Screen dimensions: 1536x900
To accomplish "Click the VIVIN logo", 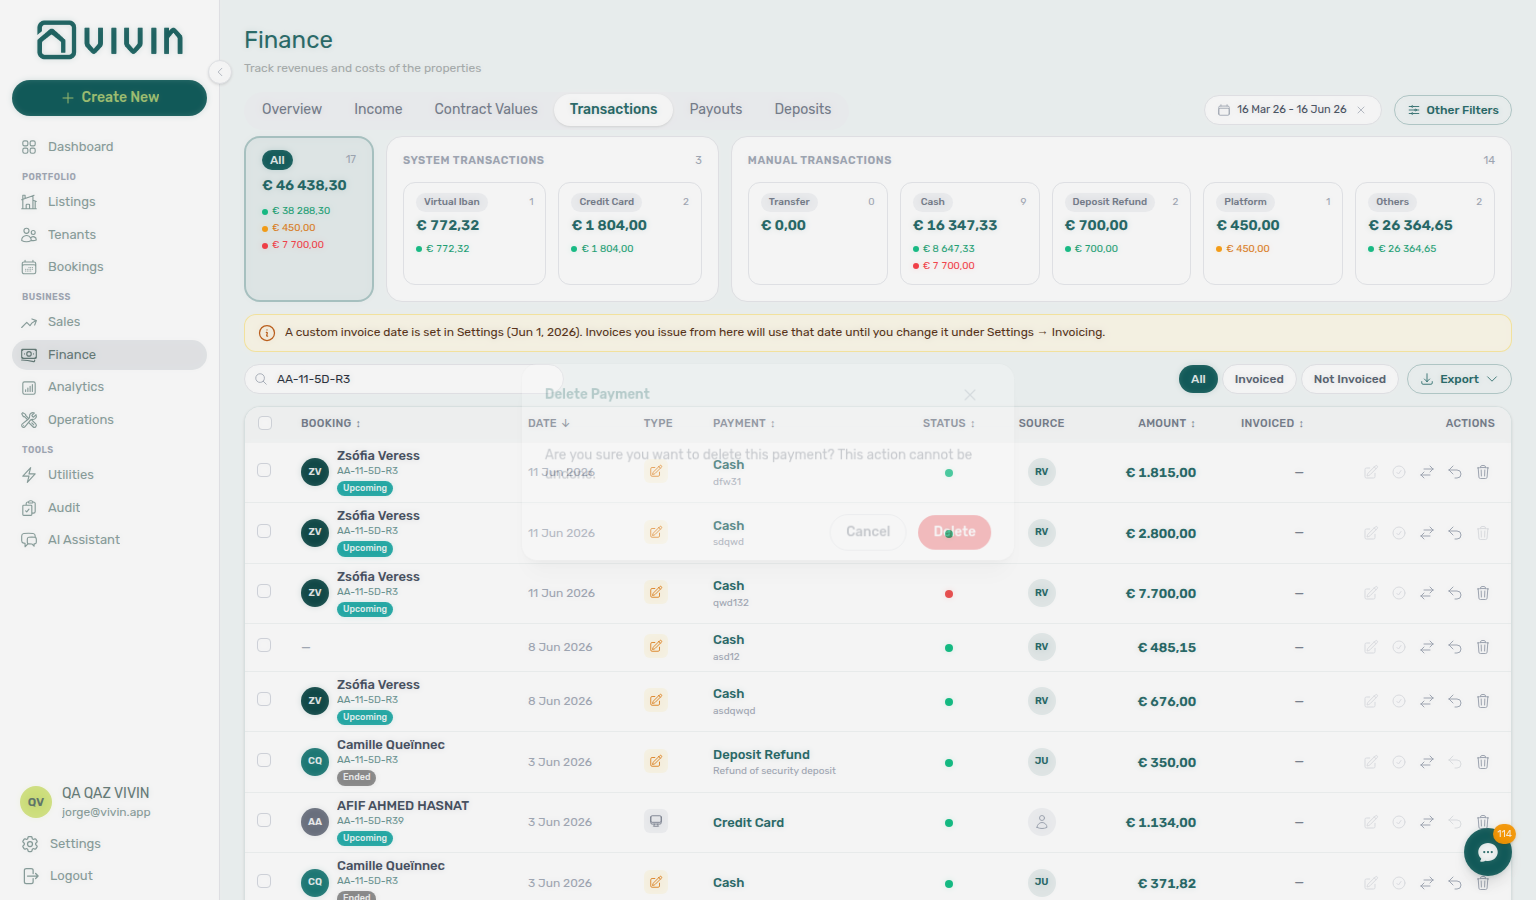I will click(x=110, y=40).
